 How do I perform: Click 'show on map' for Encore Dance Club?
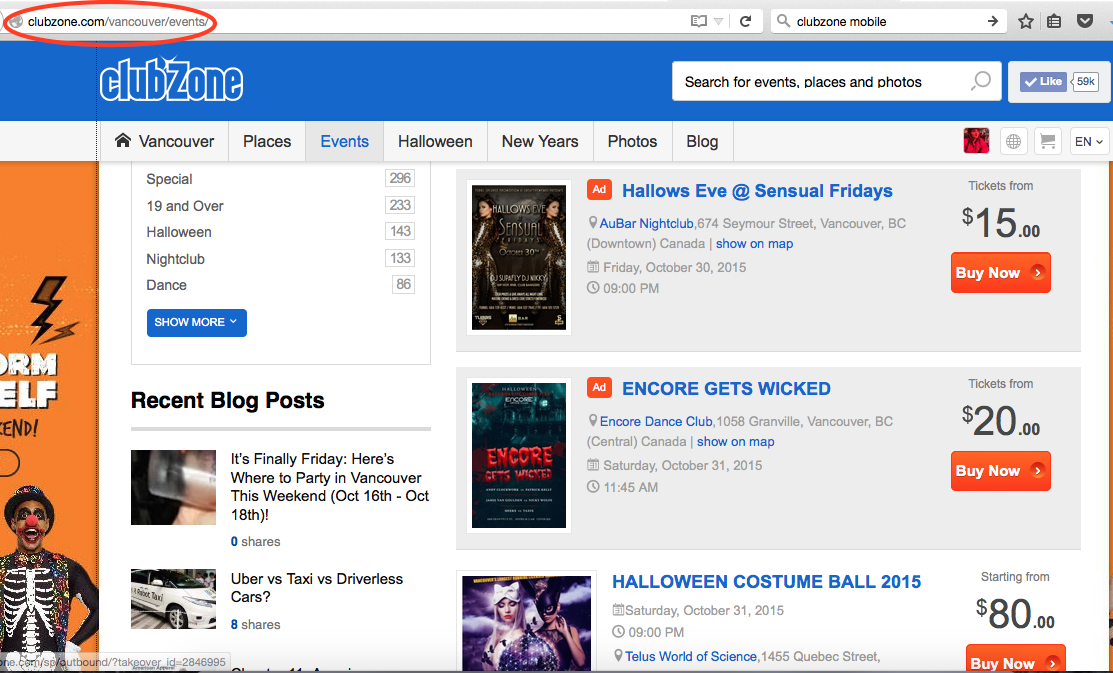click(x=735, y=442)
